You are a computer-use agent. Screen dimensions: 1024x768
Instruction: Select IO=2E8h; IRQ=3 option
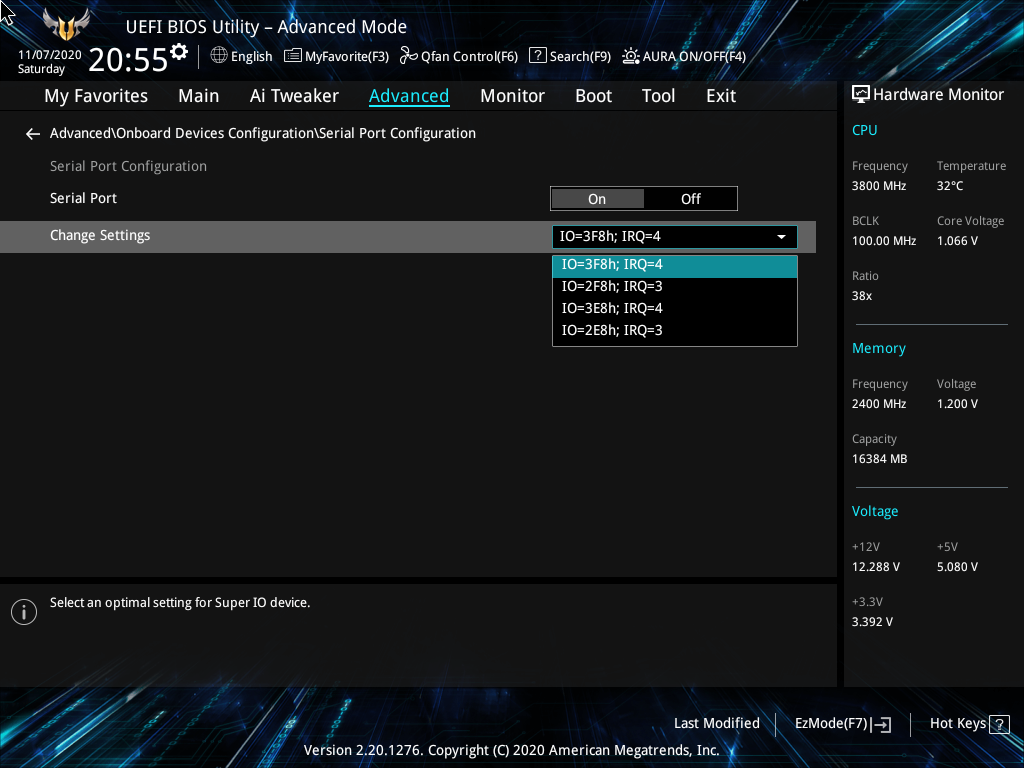tap(675, 330)
